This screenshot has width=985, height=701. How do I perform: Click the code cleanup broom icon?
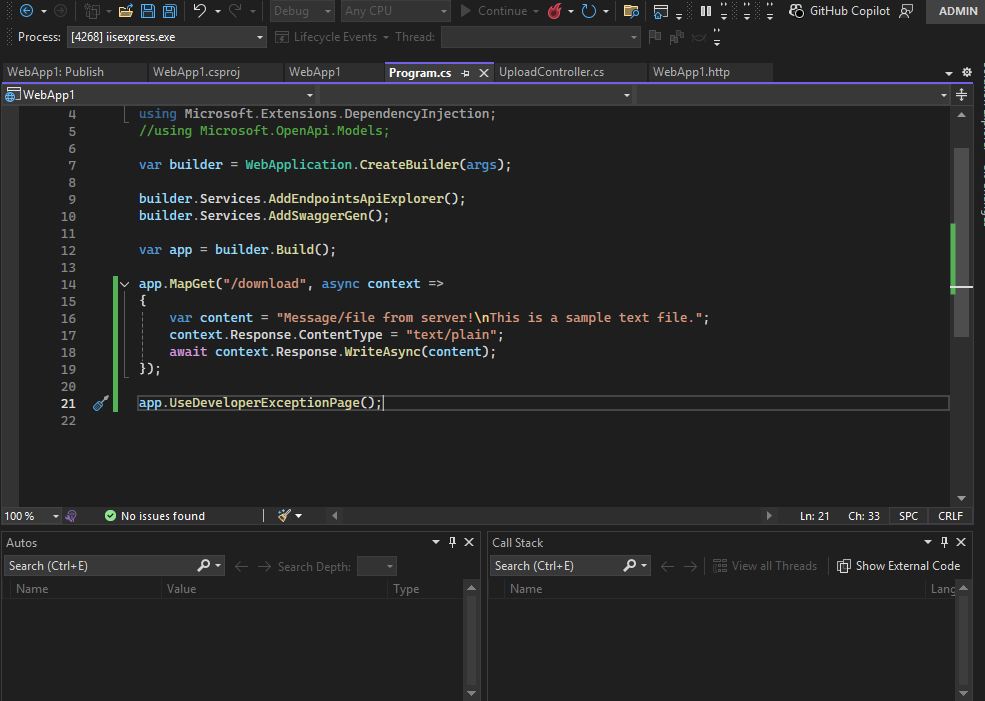(x=284, y=516)
